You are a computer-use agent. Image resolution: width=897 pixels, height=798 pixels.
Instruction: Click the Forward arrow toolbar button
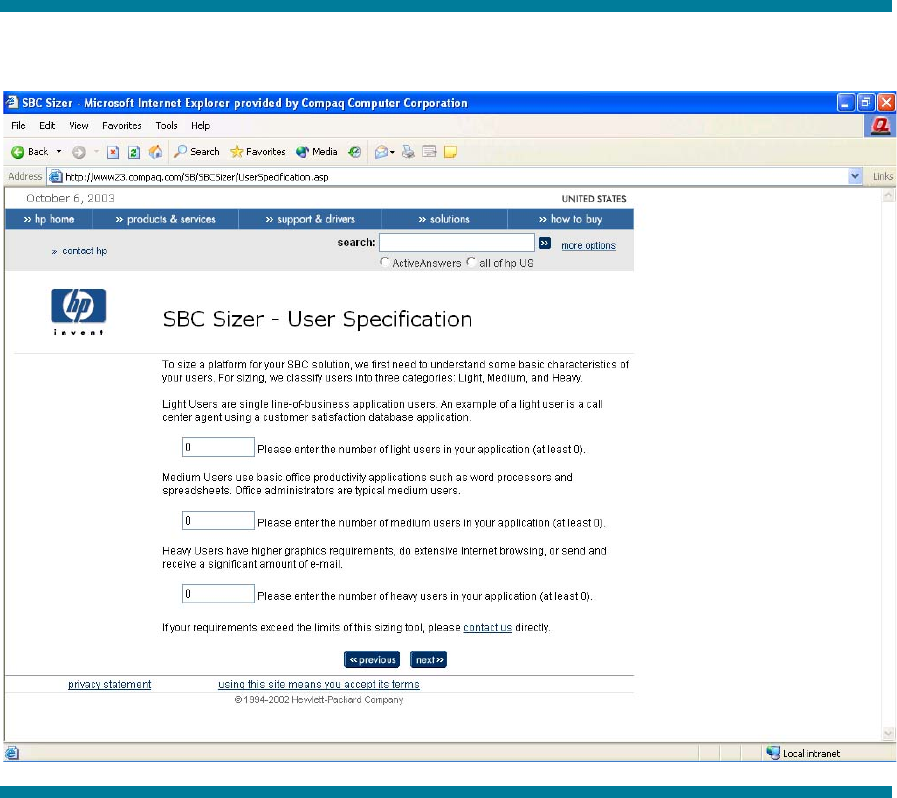point(79,152)
